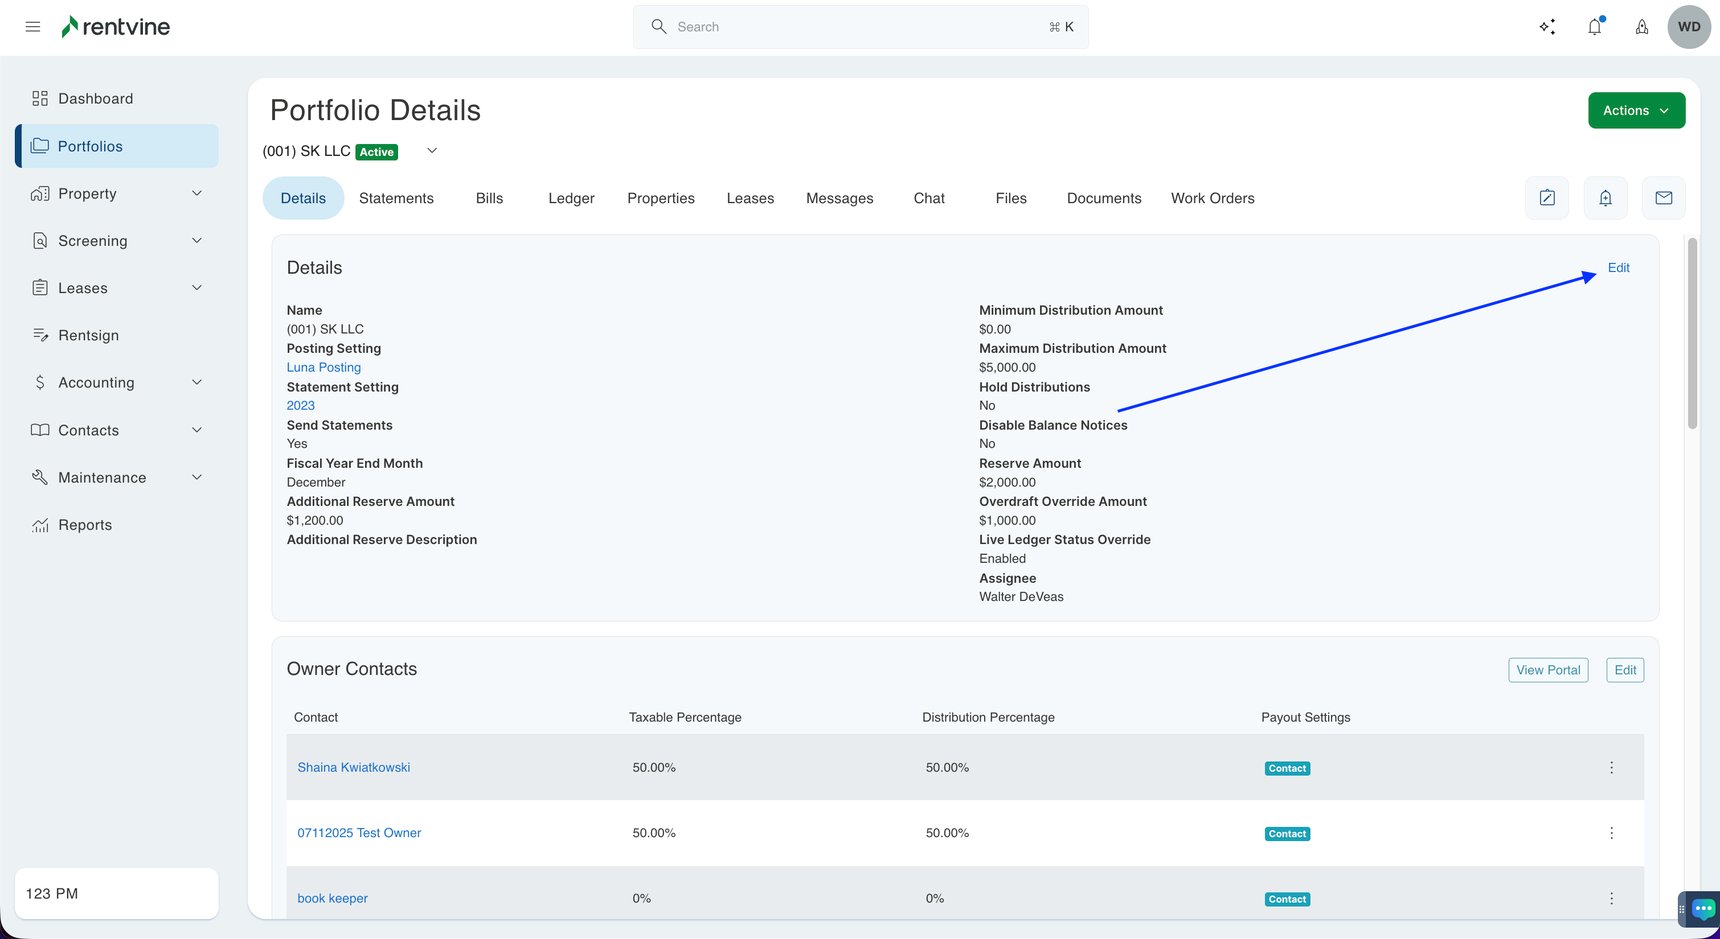1720x939 pixels.
Task: Open the Rentsign sidebar item
Action: [89, 335]
